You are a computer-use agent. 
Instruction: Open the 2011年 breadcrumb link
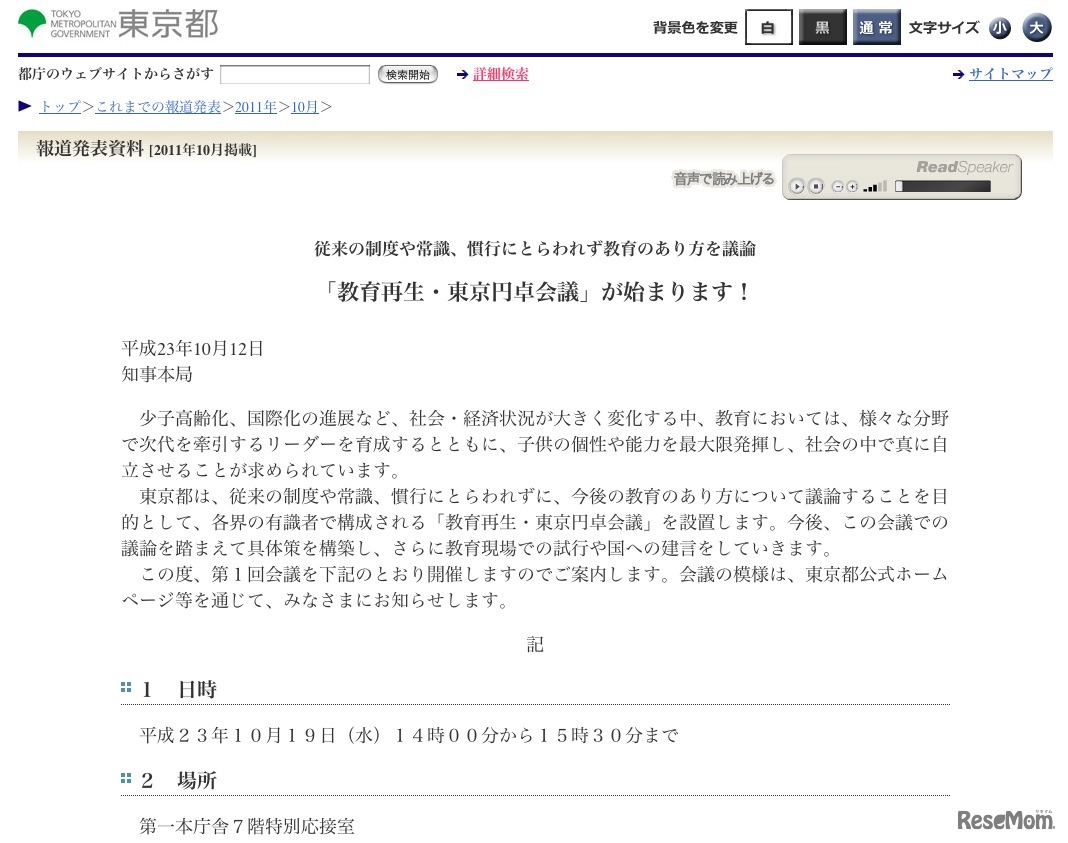(x=256, y=107)
